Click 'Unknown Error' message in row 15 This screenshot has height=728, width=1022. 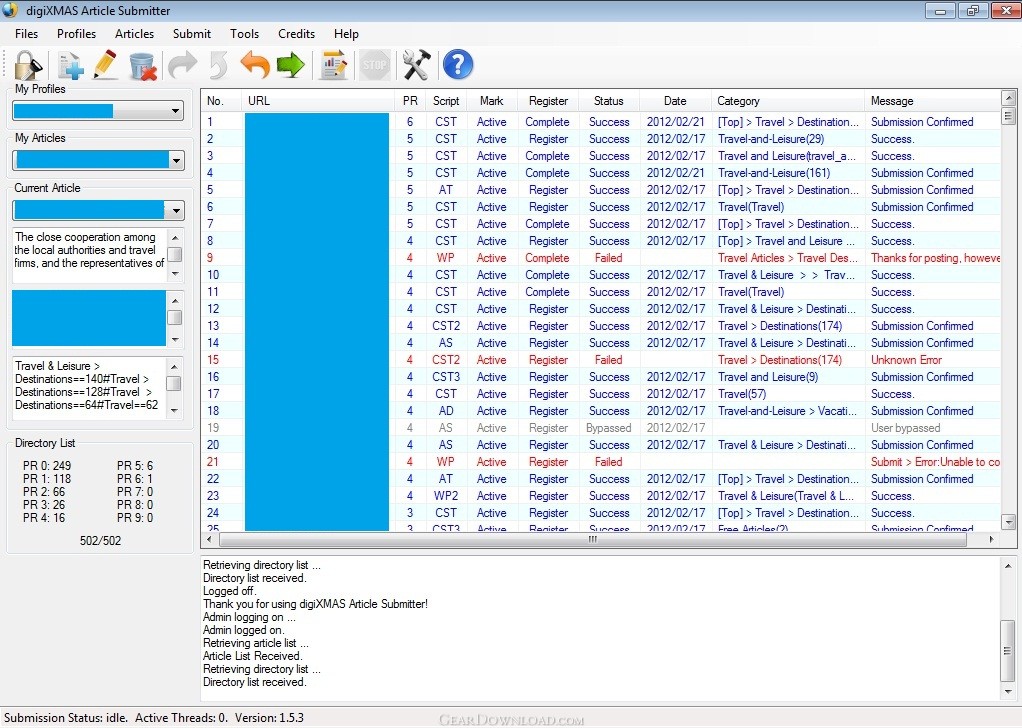(x=906, y=360)
